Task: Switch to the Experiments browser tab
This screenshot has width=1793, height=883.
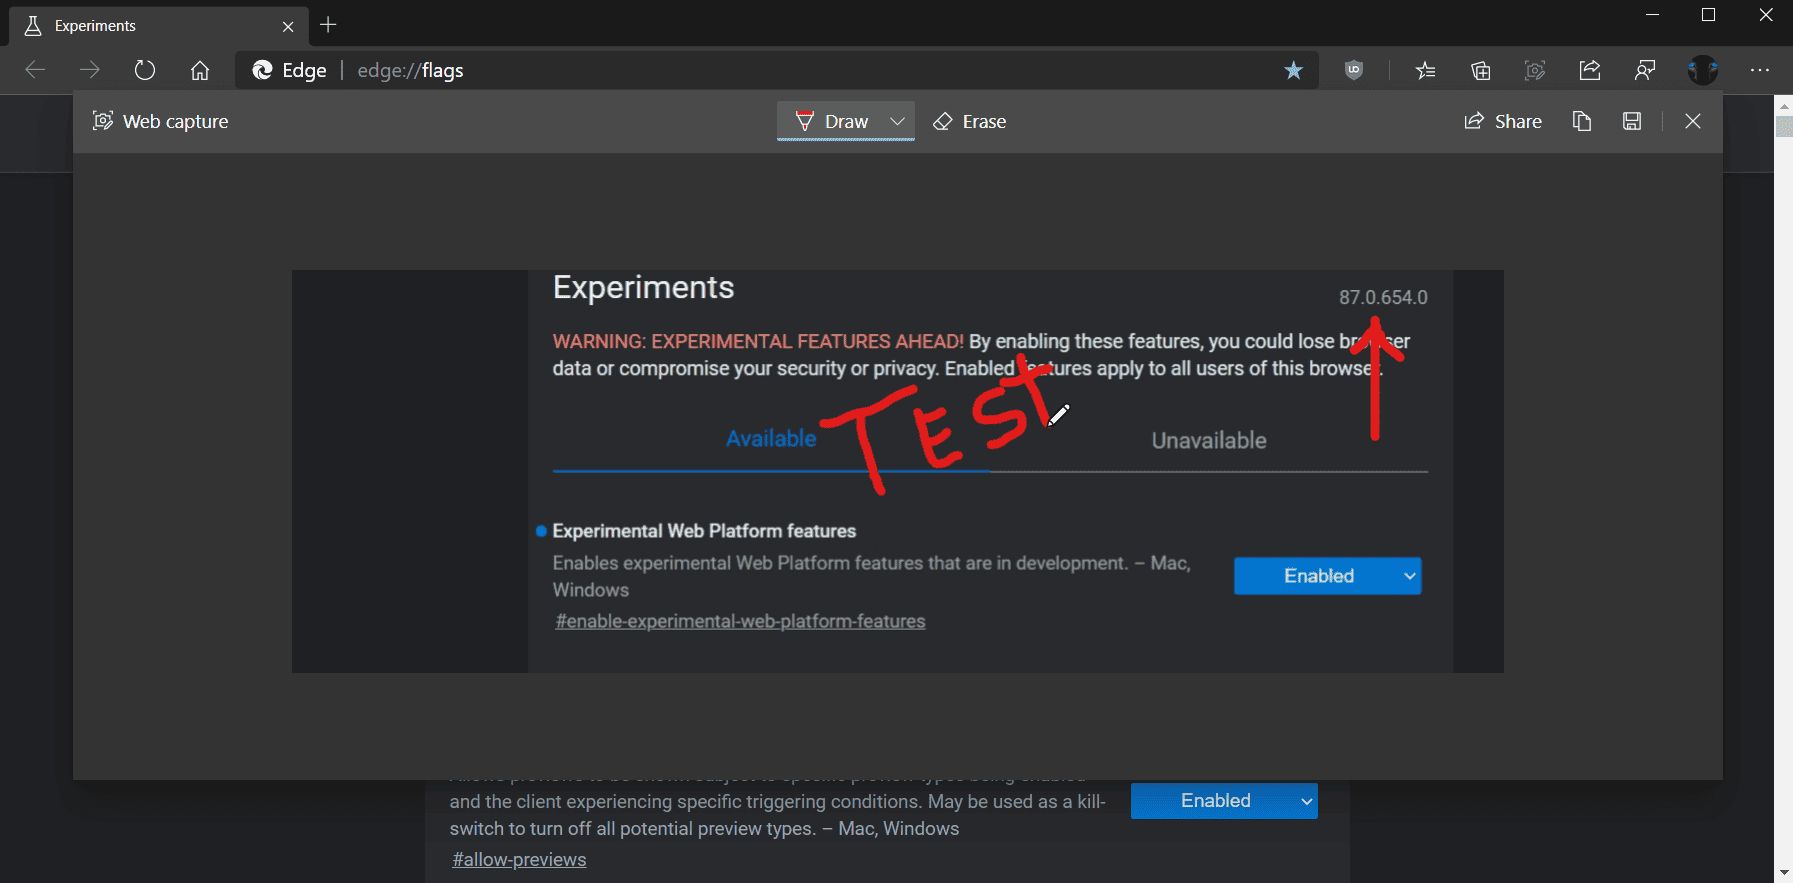Action: pos(159,26)
